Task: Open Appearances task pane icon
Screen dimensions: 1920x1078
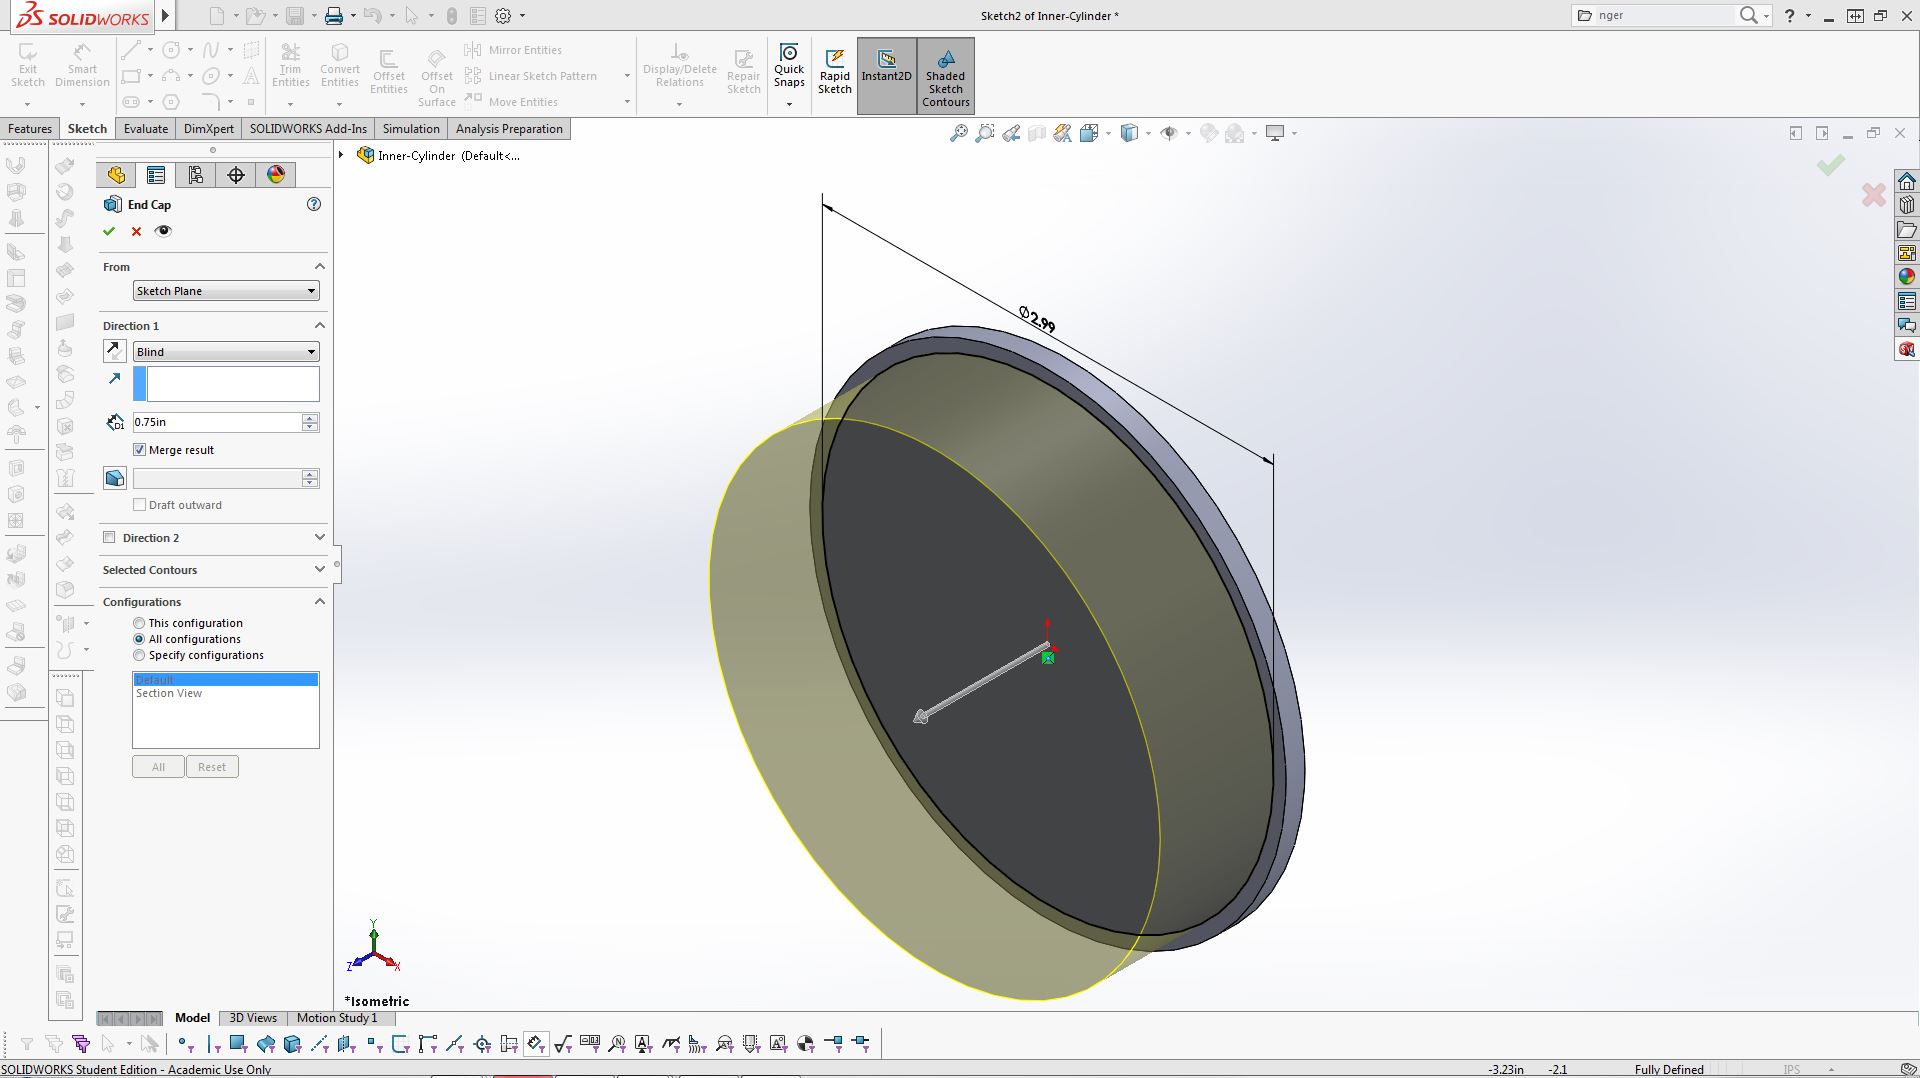Action: pos(1907,277)
